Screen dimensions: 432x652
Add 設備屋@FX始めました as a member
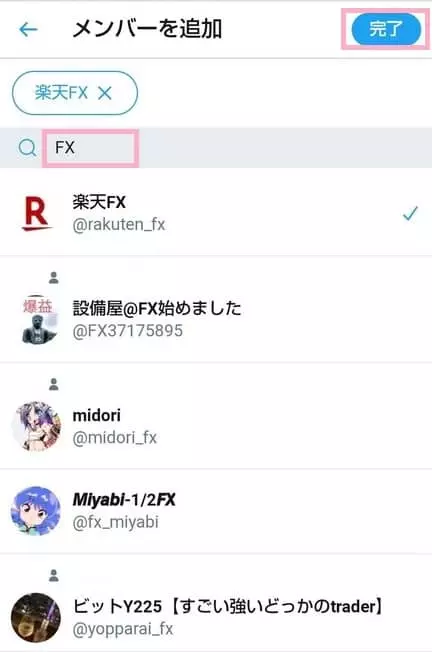tap(216, 309)
